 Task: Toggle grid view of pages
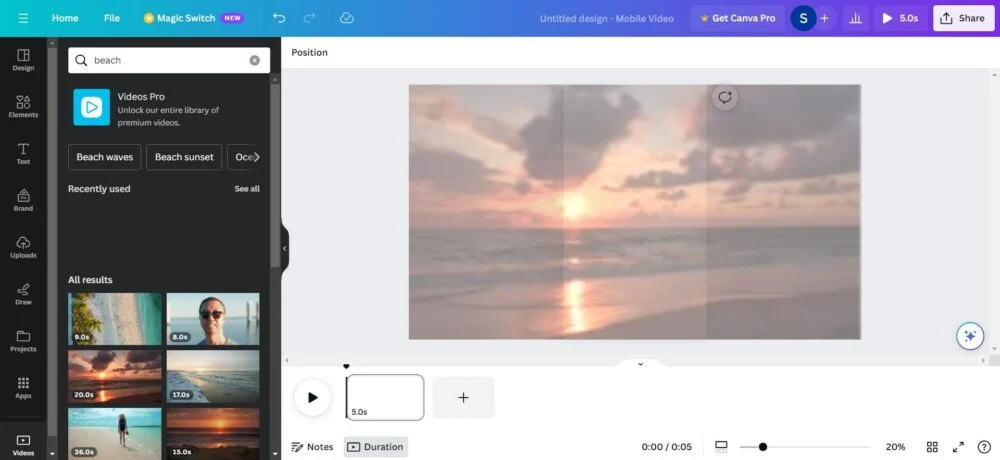point(932,447)
